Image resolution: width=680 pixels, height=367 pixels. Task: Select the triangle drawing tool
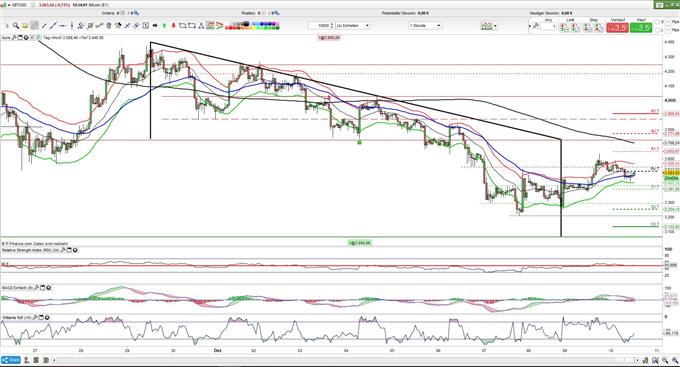pos(201,26)
